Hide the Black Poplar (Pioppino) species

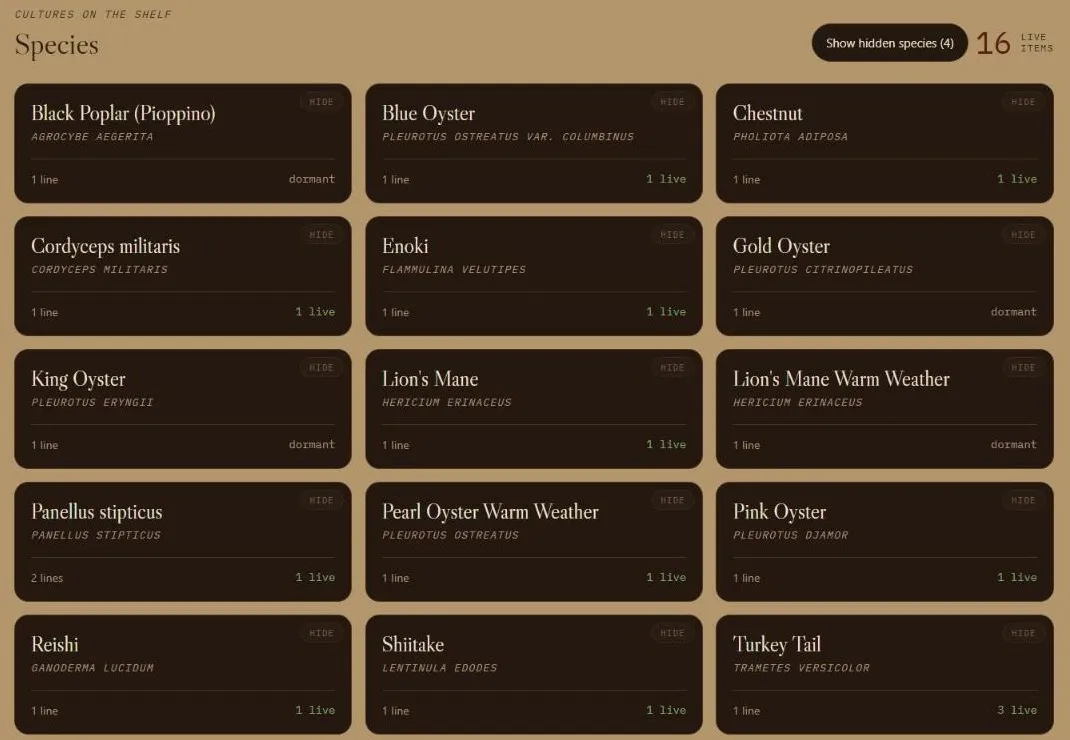click(x=321, y=102)
